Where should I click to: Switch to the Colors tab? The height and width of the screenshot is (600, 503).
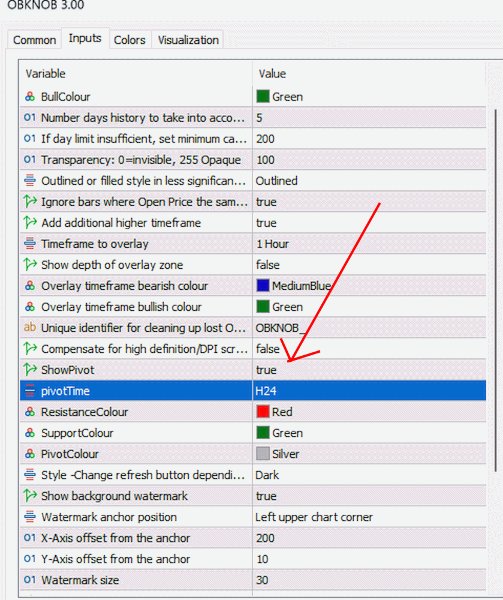coord(130,40)
